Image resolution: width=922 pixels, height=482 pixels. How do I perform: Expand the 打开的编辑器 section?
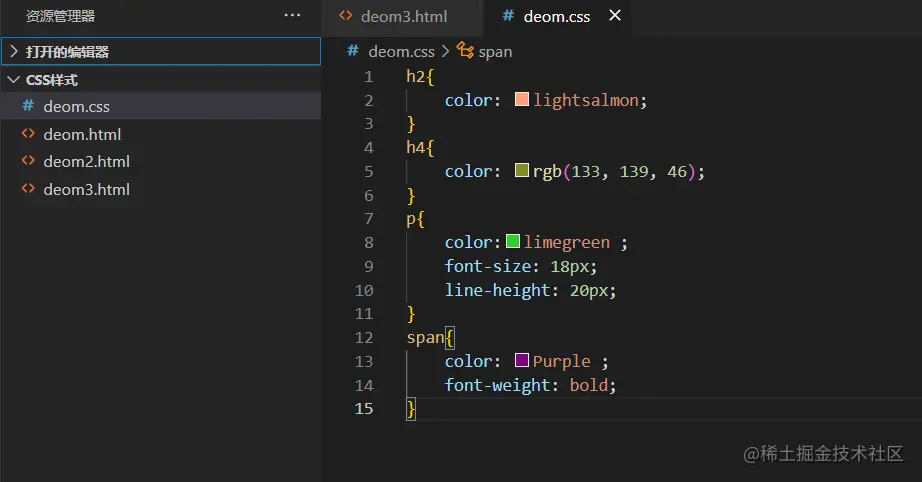[161, 52]
